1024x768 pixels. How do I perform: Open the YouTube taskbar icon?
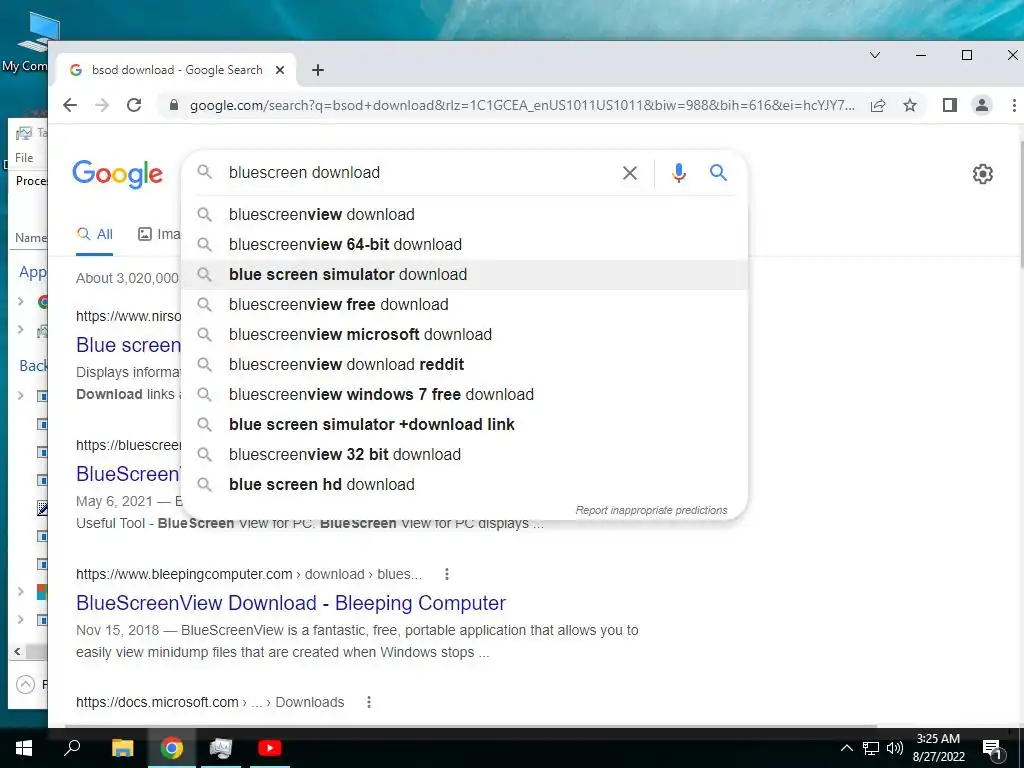(x=269, y=748)
